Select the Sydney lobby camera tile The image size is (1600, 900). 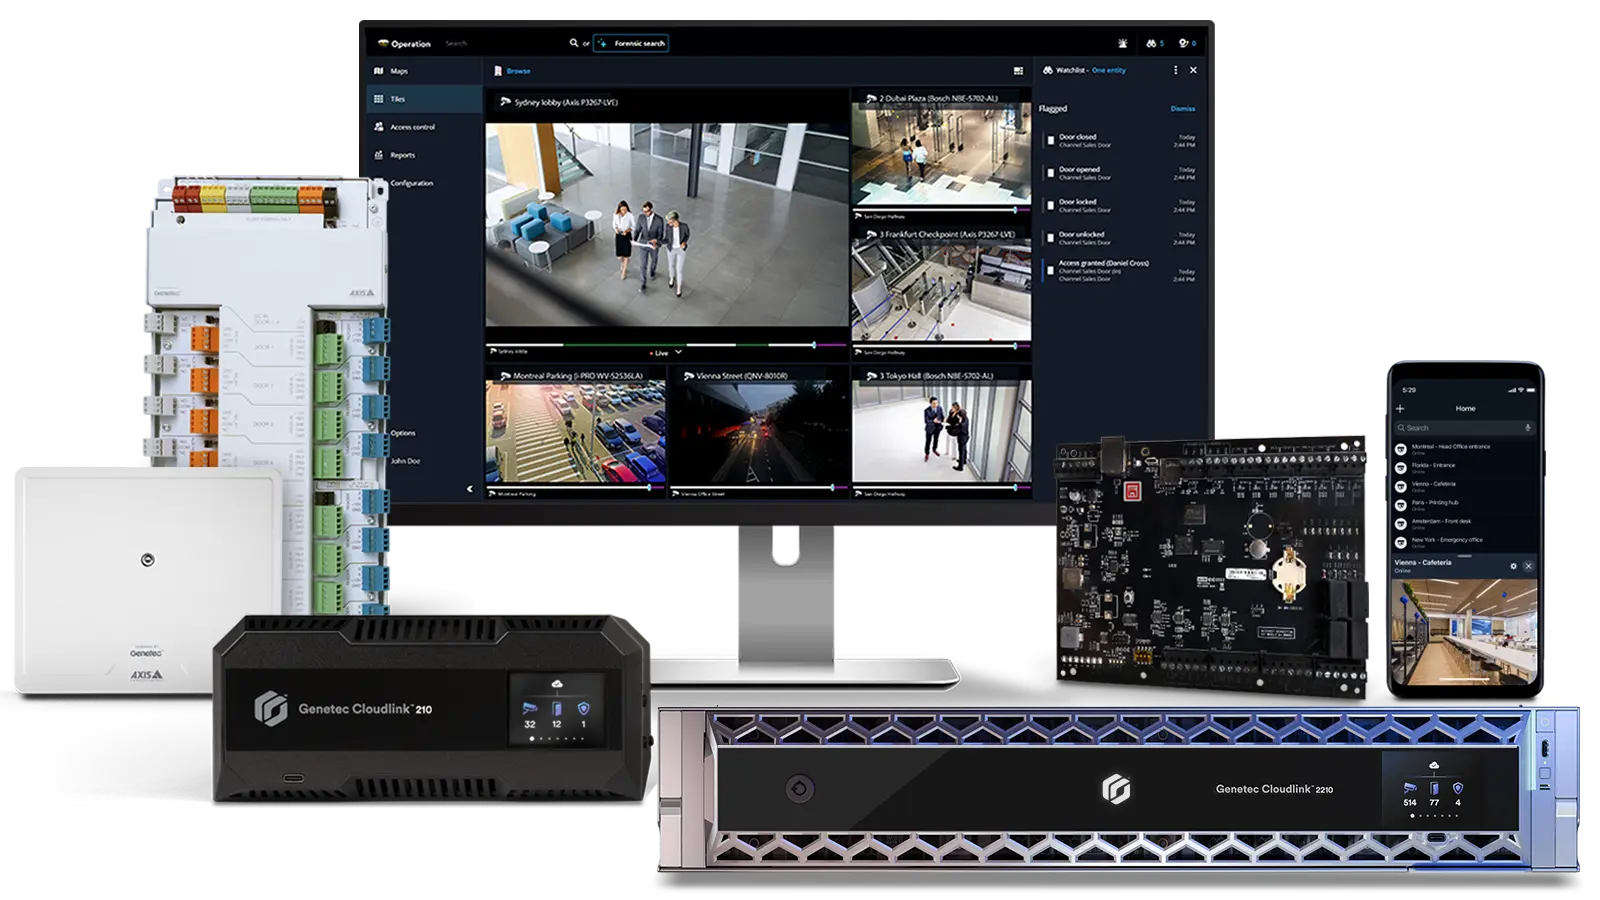tap(666, 224)
